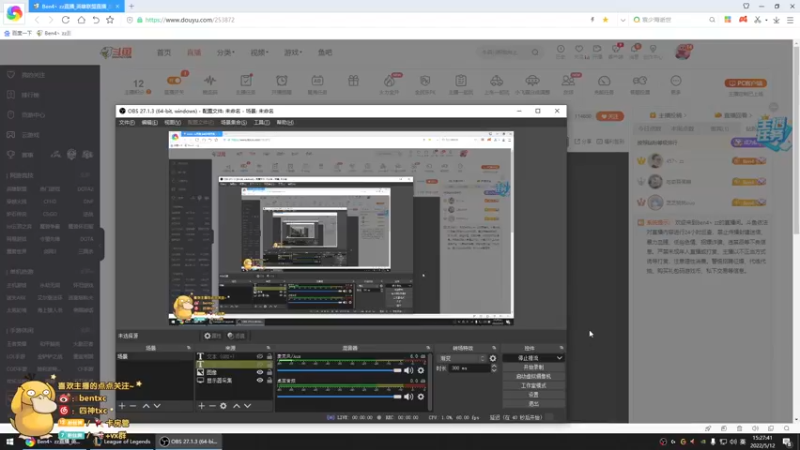Open settings gear for desktop audio channel
The image size is (800, 450).
pos(421,396)
